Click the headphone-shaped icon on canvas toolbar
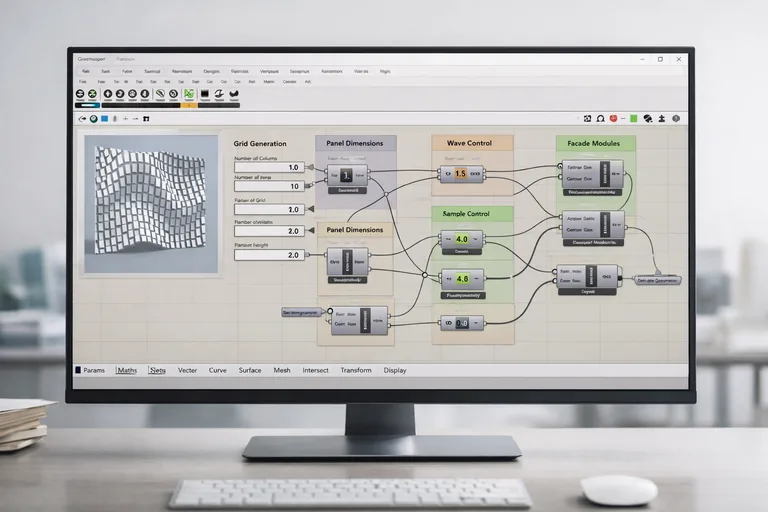Viewport: 768px width, 512px height. (601, 119)
